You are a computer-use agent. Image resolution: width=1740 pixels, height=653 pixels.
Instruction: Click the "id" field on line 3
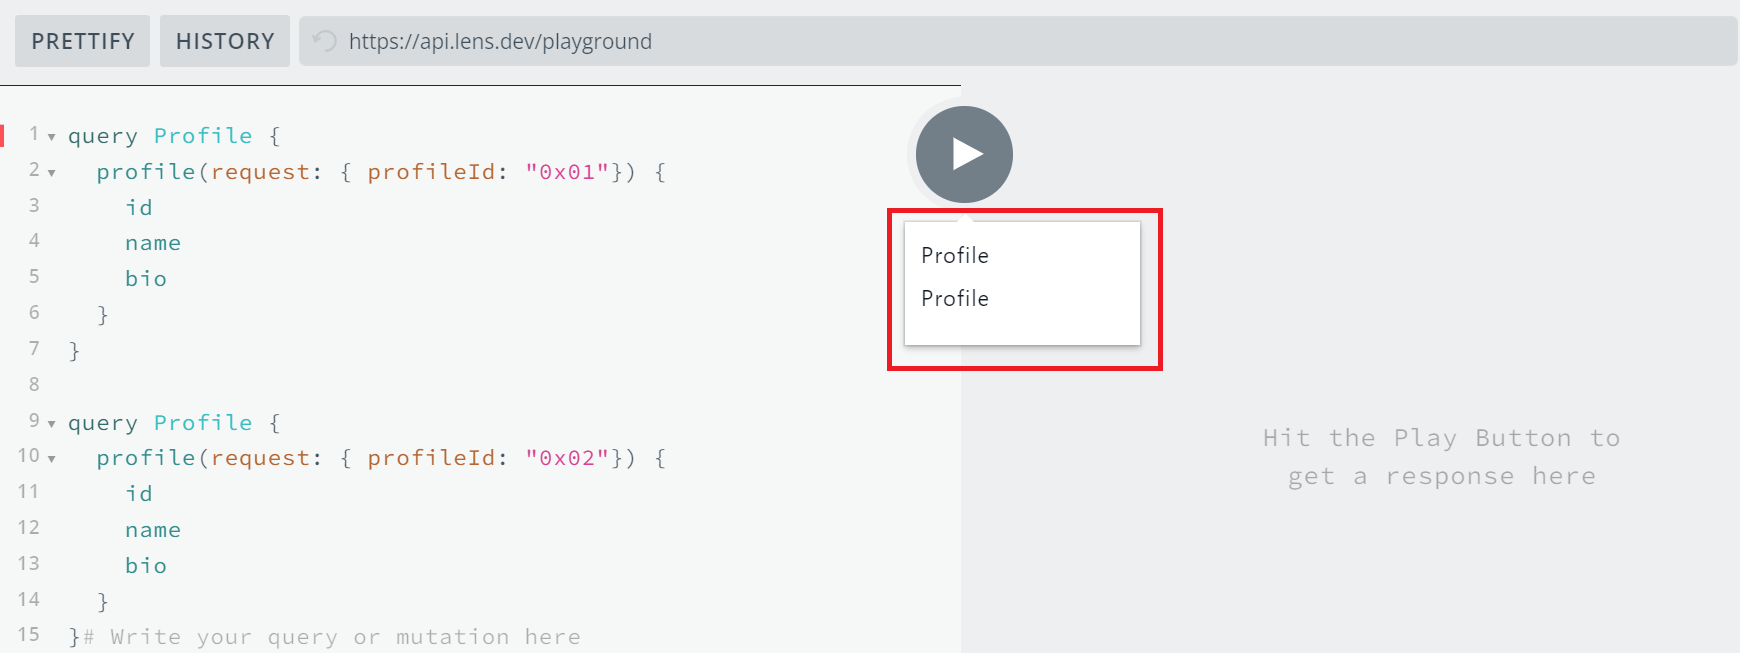[139, 207]
